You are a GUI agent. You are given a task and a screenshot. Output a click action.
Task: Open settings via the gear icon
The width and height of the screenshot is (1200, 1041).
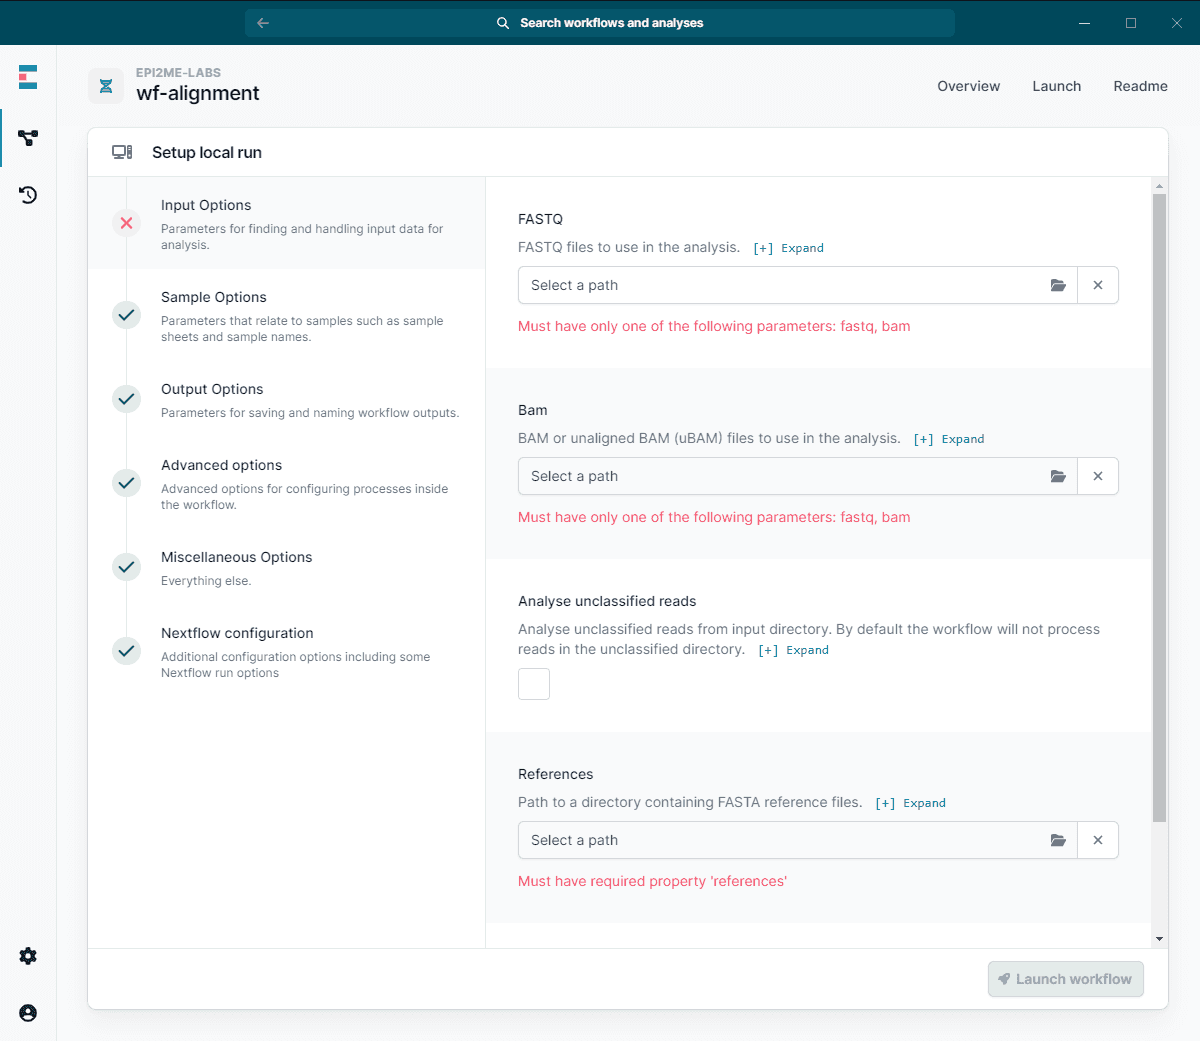coord(27,956)
